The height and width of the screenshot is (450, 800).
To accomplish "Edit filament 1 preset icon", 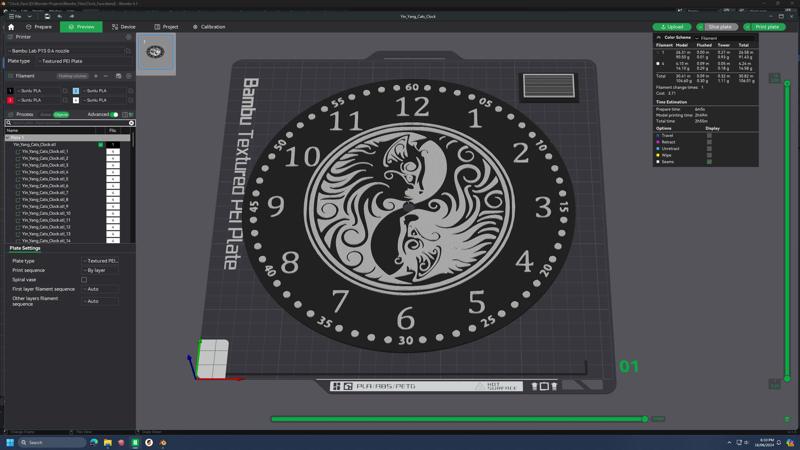I will 65,91.
